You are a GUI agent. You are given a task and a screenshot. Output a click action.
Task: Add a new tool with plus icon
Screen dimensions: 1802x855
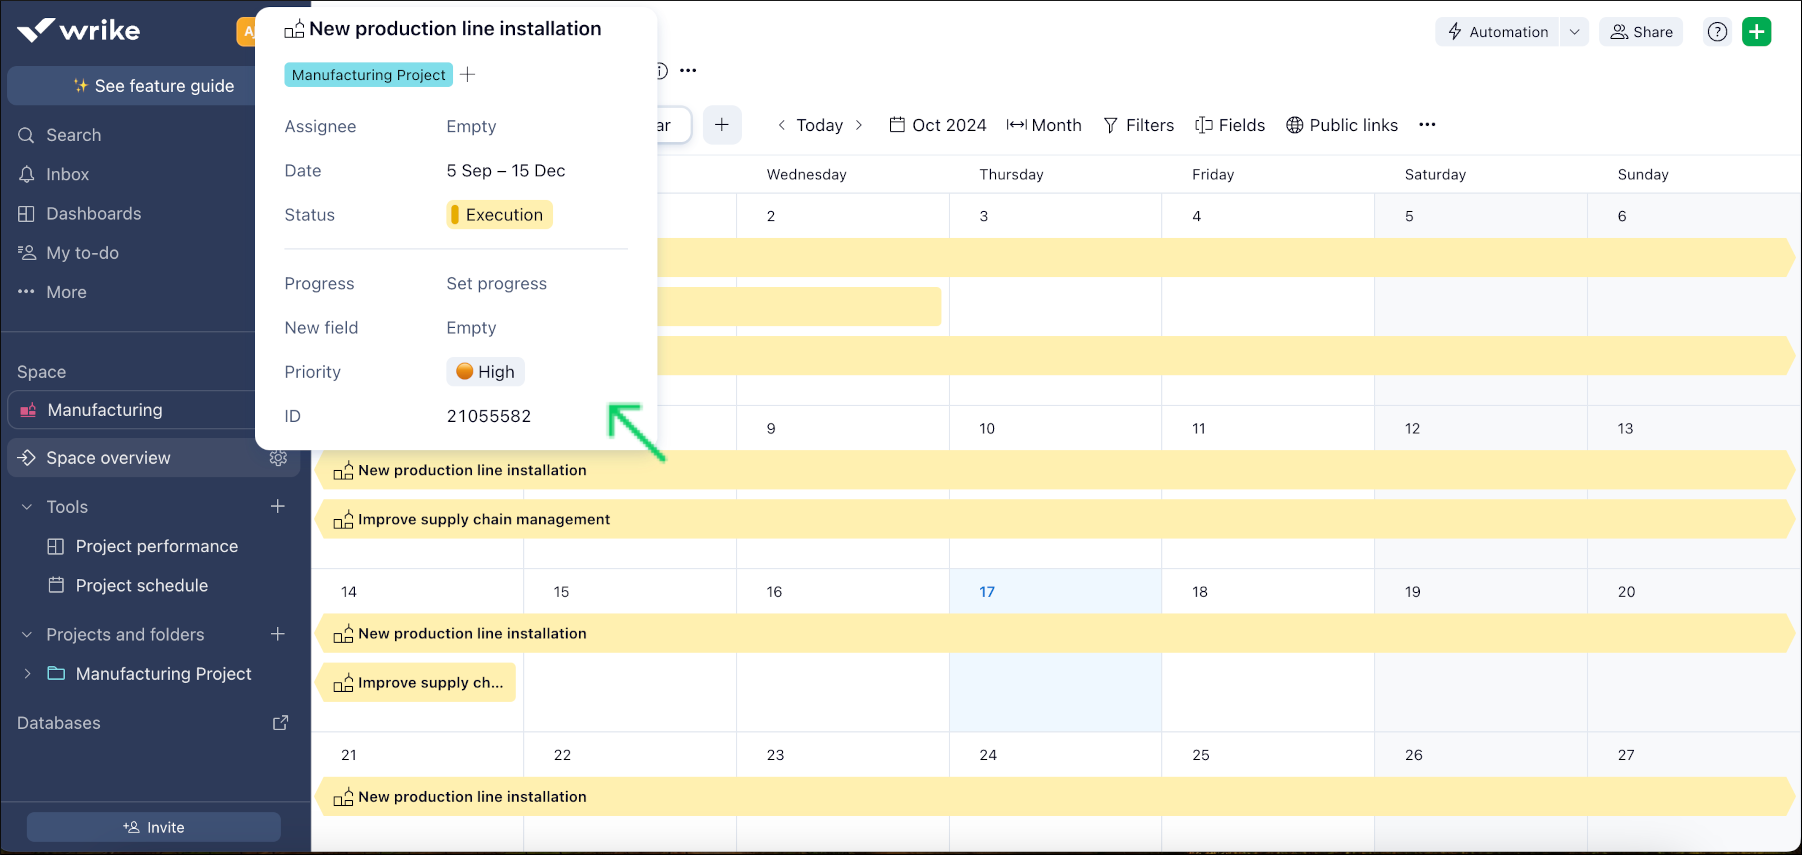click(x=278, y=507)
